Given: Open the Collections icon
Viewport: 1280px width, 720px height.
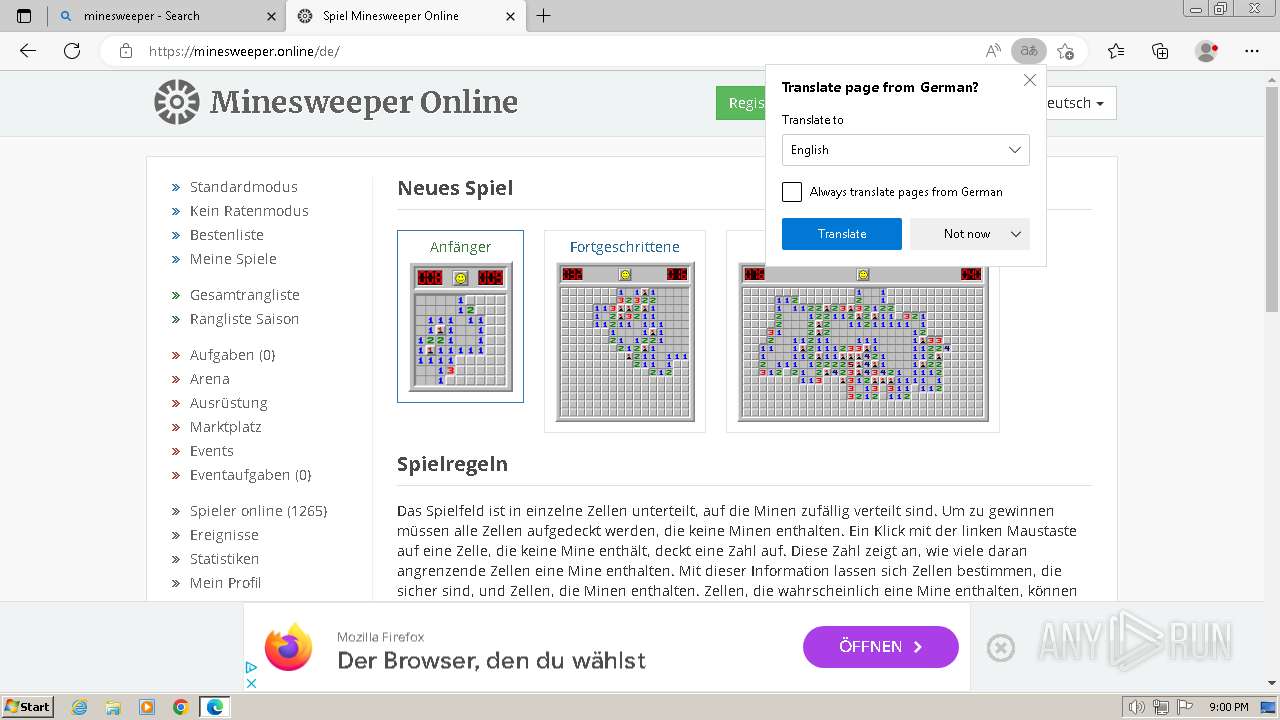Looking at the screenshot, I should click(1160, 51).
